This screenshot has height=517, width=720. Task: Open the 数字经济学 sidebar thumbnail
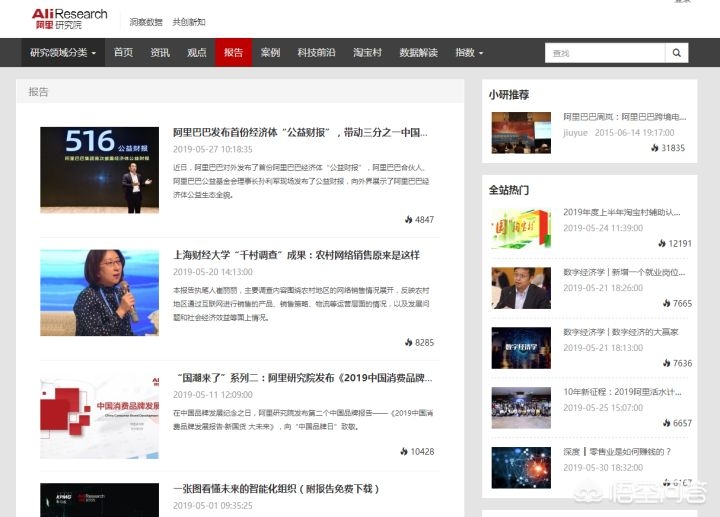(x=521, y=348)
